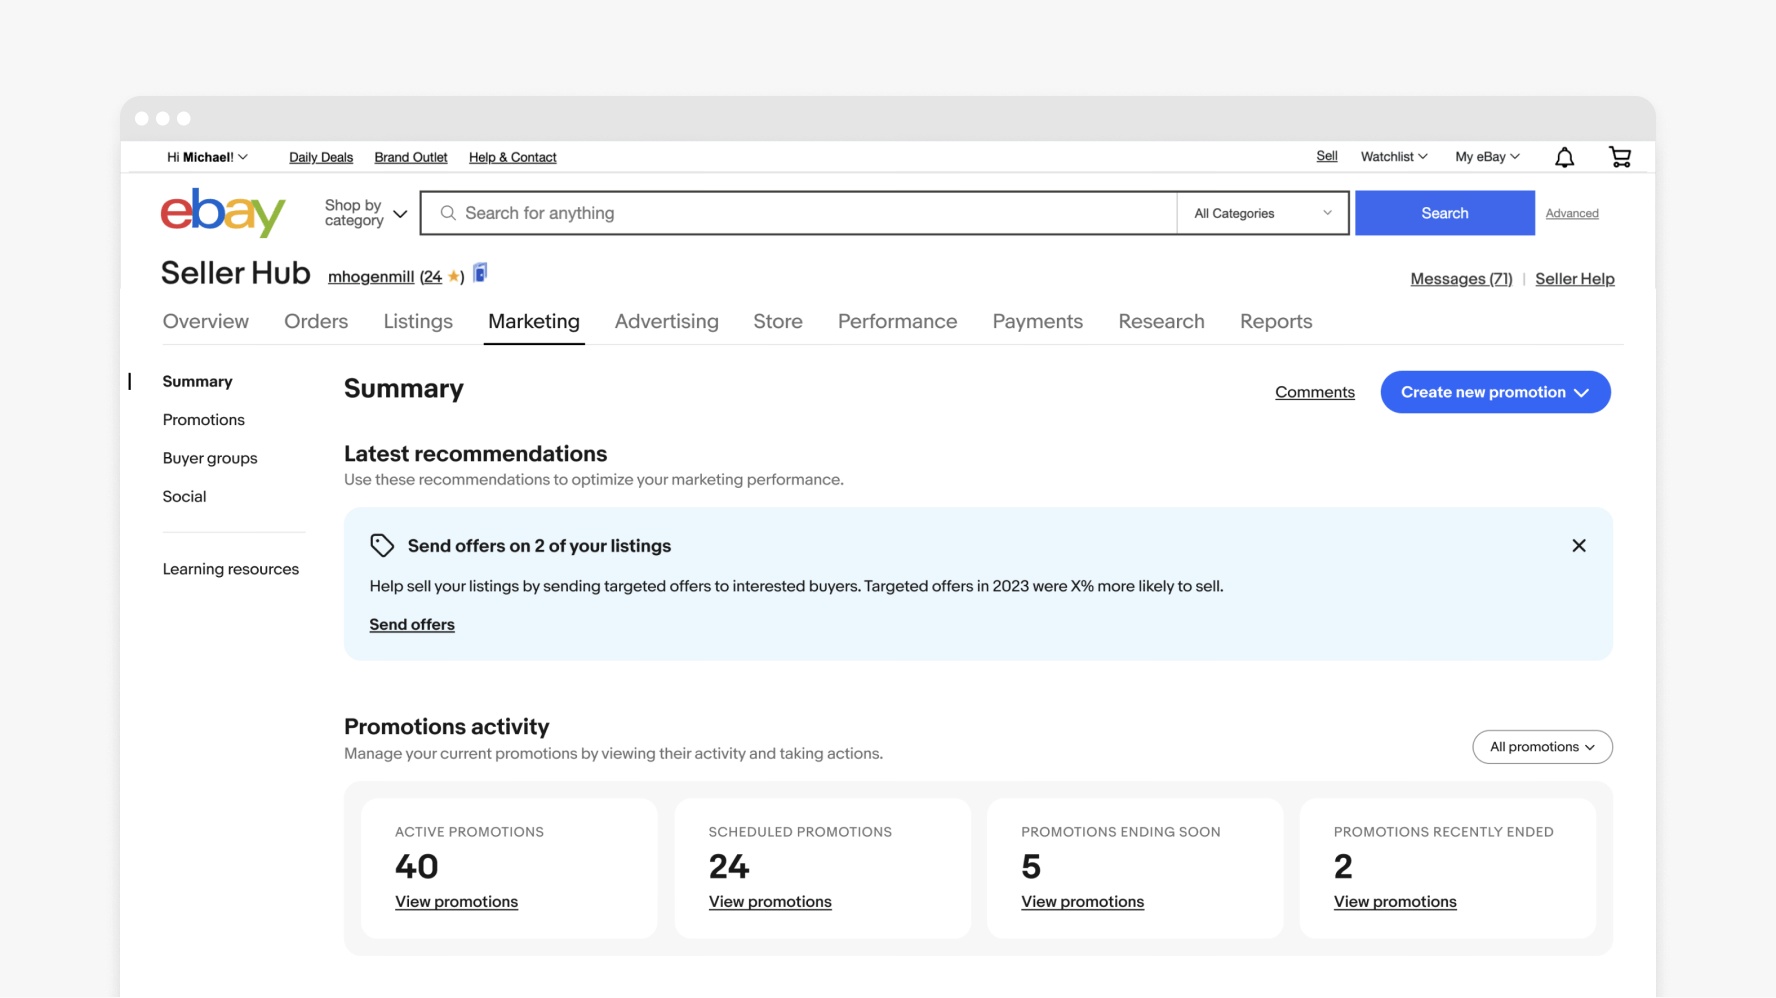Open the All Categories dropdown
1776x998 pixels.
1262,213
